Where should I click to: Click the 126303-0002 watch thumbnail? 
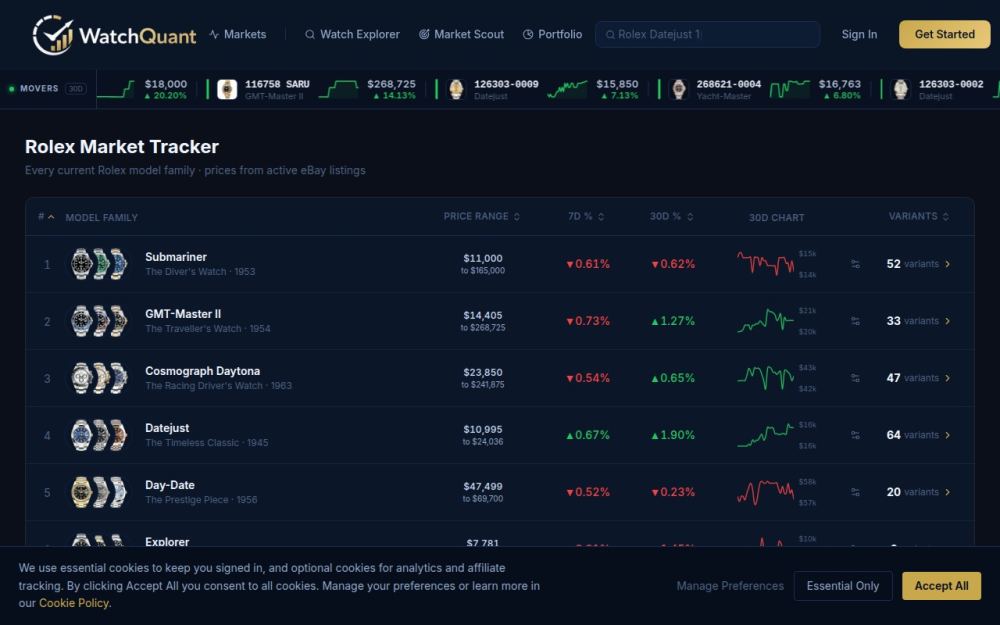901,89
